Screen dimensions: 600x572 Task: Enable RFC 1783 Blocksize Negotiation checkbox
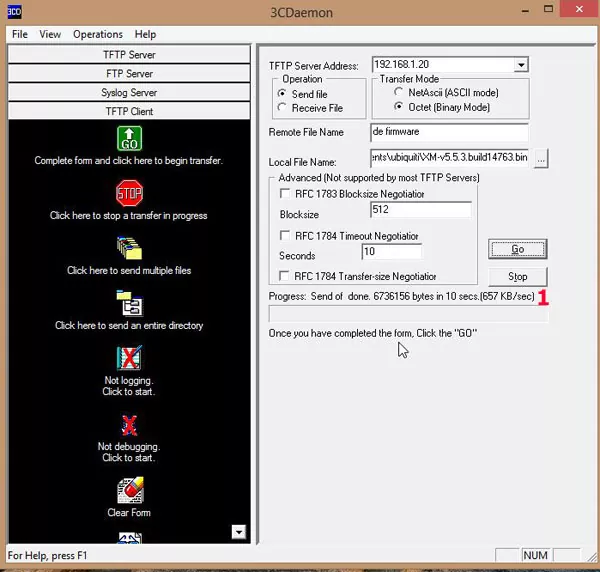tap(286, 194)
